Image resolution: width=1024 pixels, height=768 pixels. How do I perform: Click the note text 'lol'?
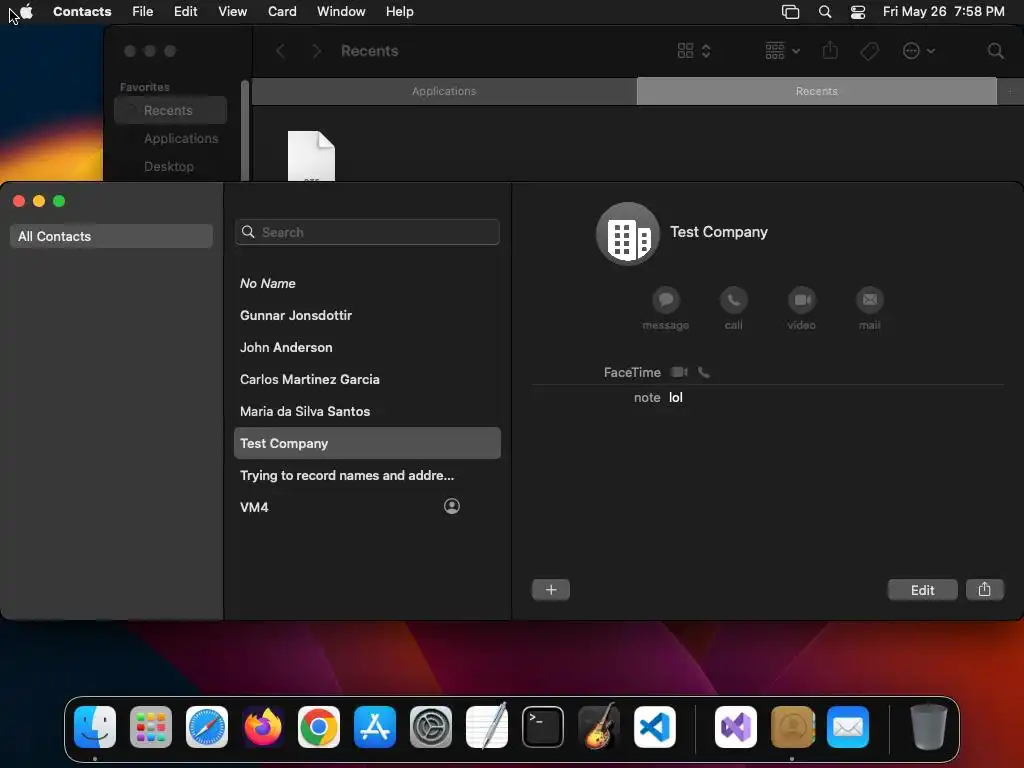pyautogui.click(x=676, y=397)
